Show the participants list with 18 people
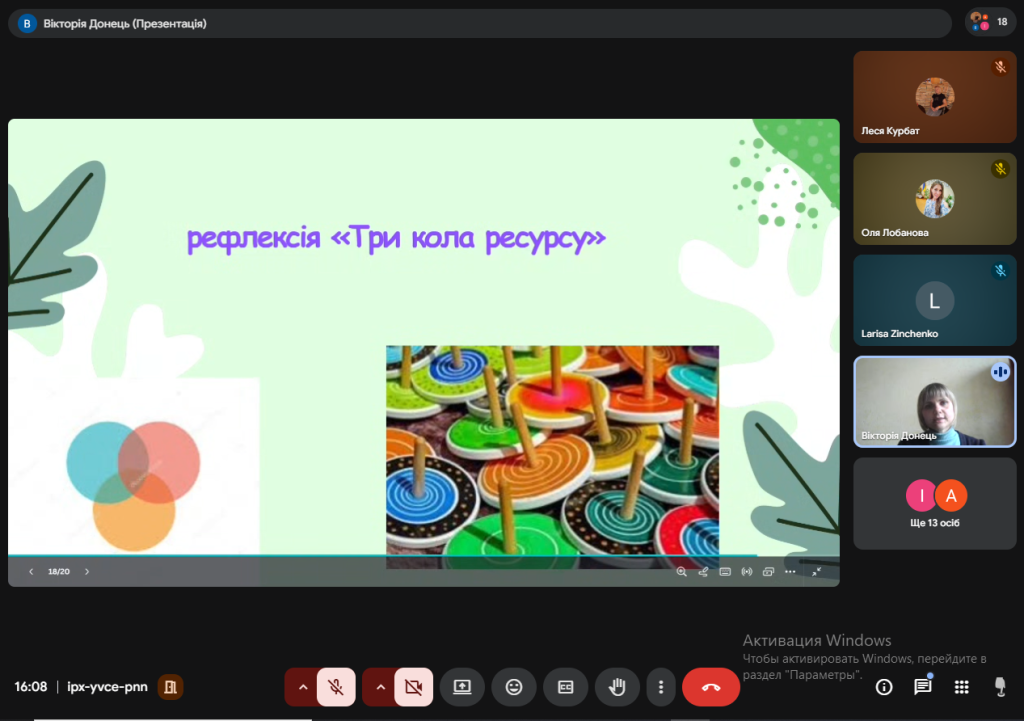 pos(990,22)
